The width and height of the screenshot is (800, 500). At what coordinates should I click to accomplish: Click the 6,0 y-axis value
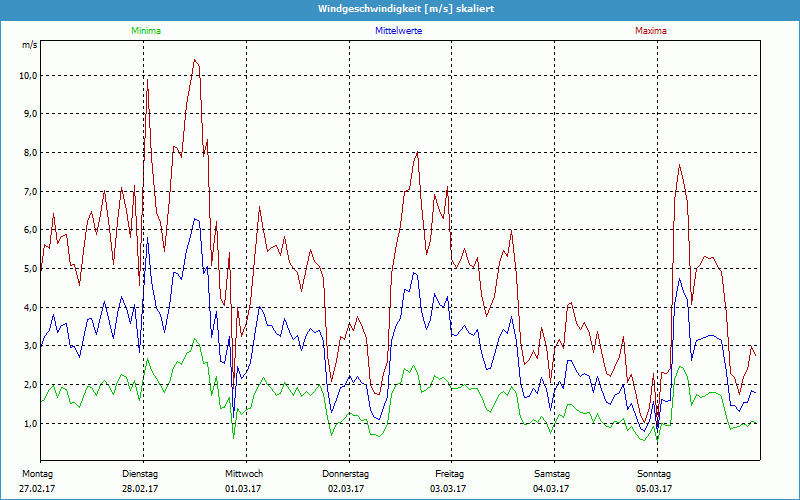coord(30,230)
